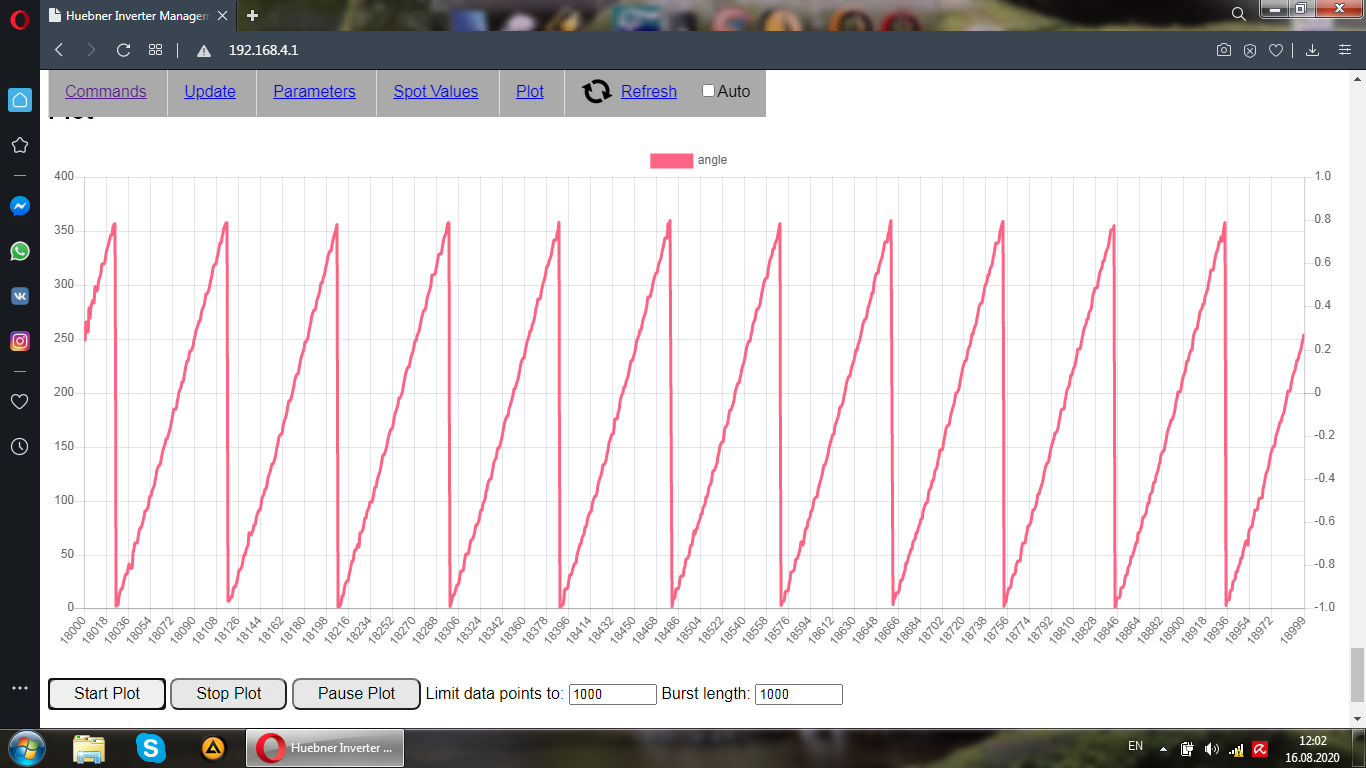Image resolution: width=1366 pixels, height=768 pixels.
Task: Open the Windows Start menu
Action: pos(26,748)
